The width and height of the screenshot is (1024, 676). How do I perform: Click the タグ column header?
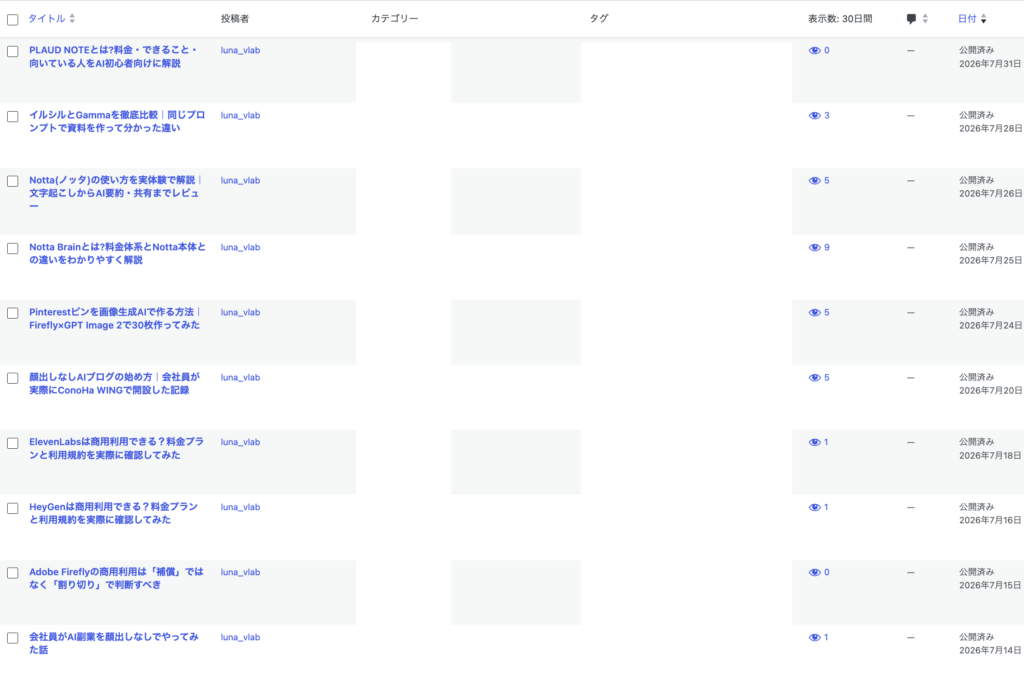coord(599,19)
